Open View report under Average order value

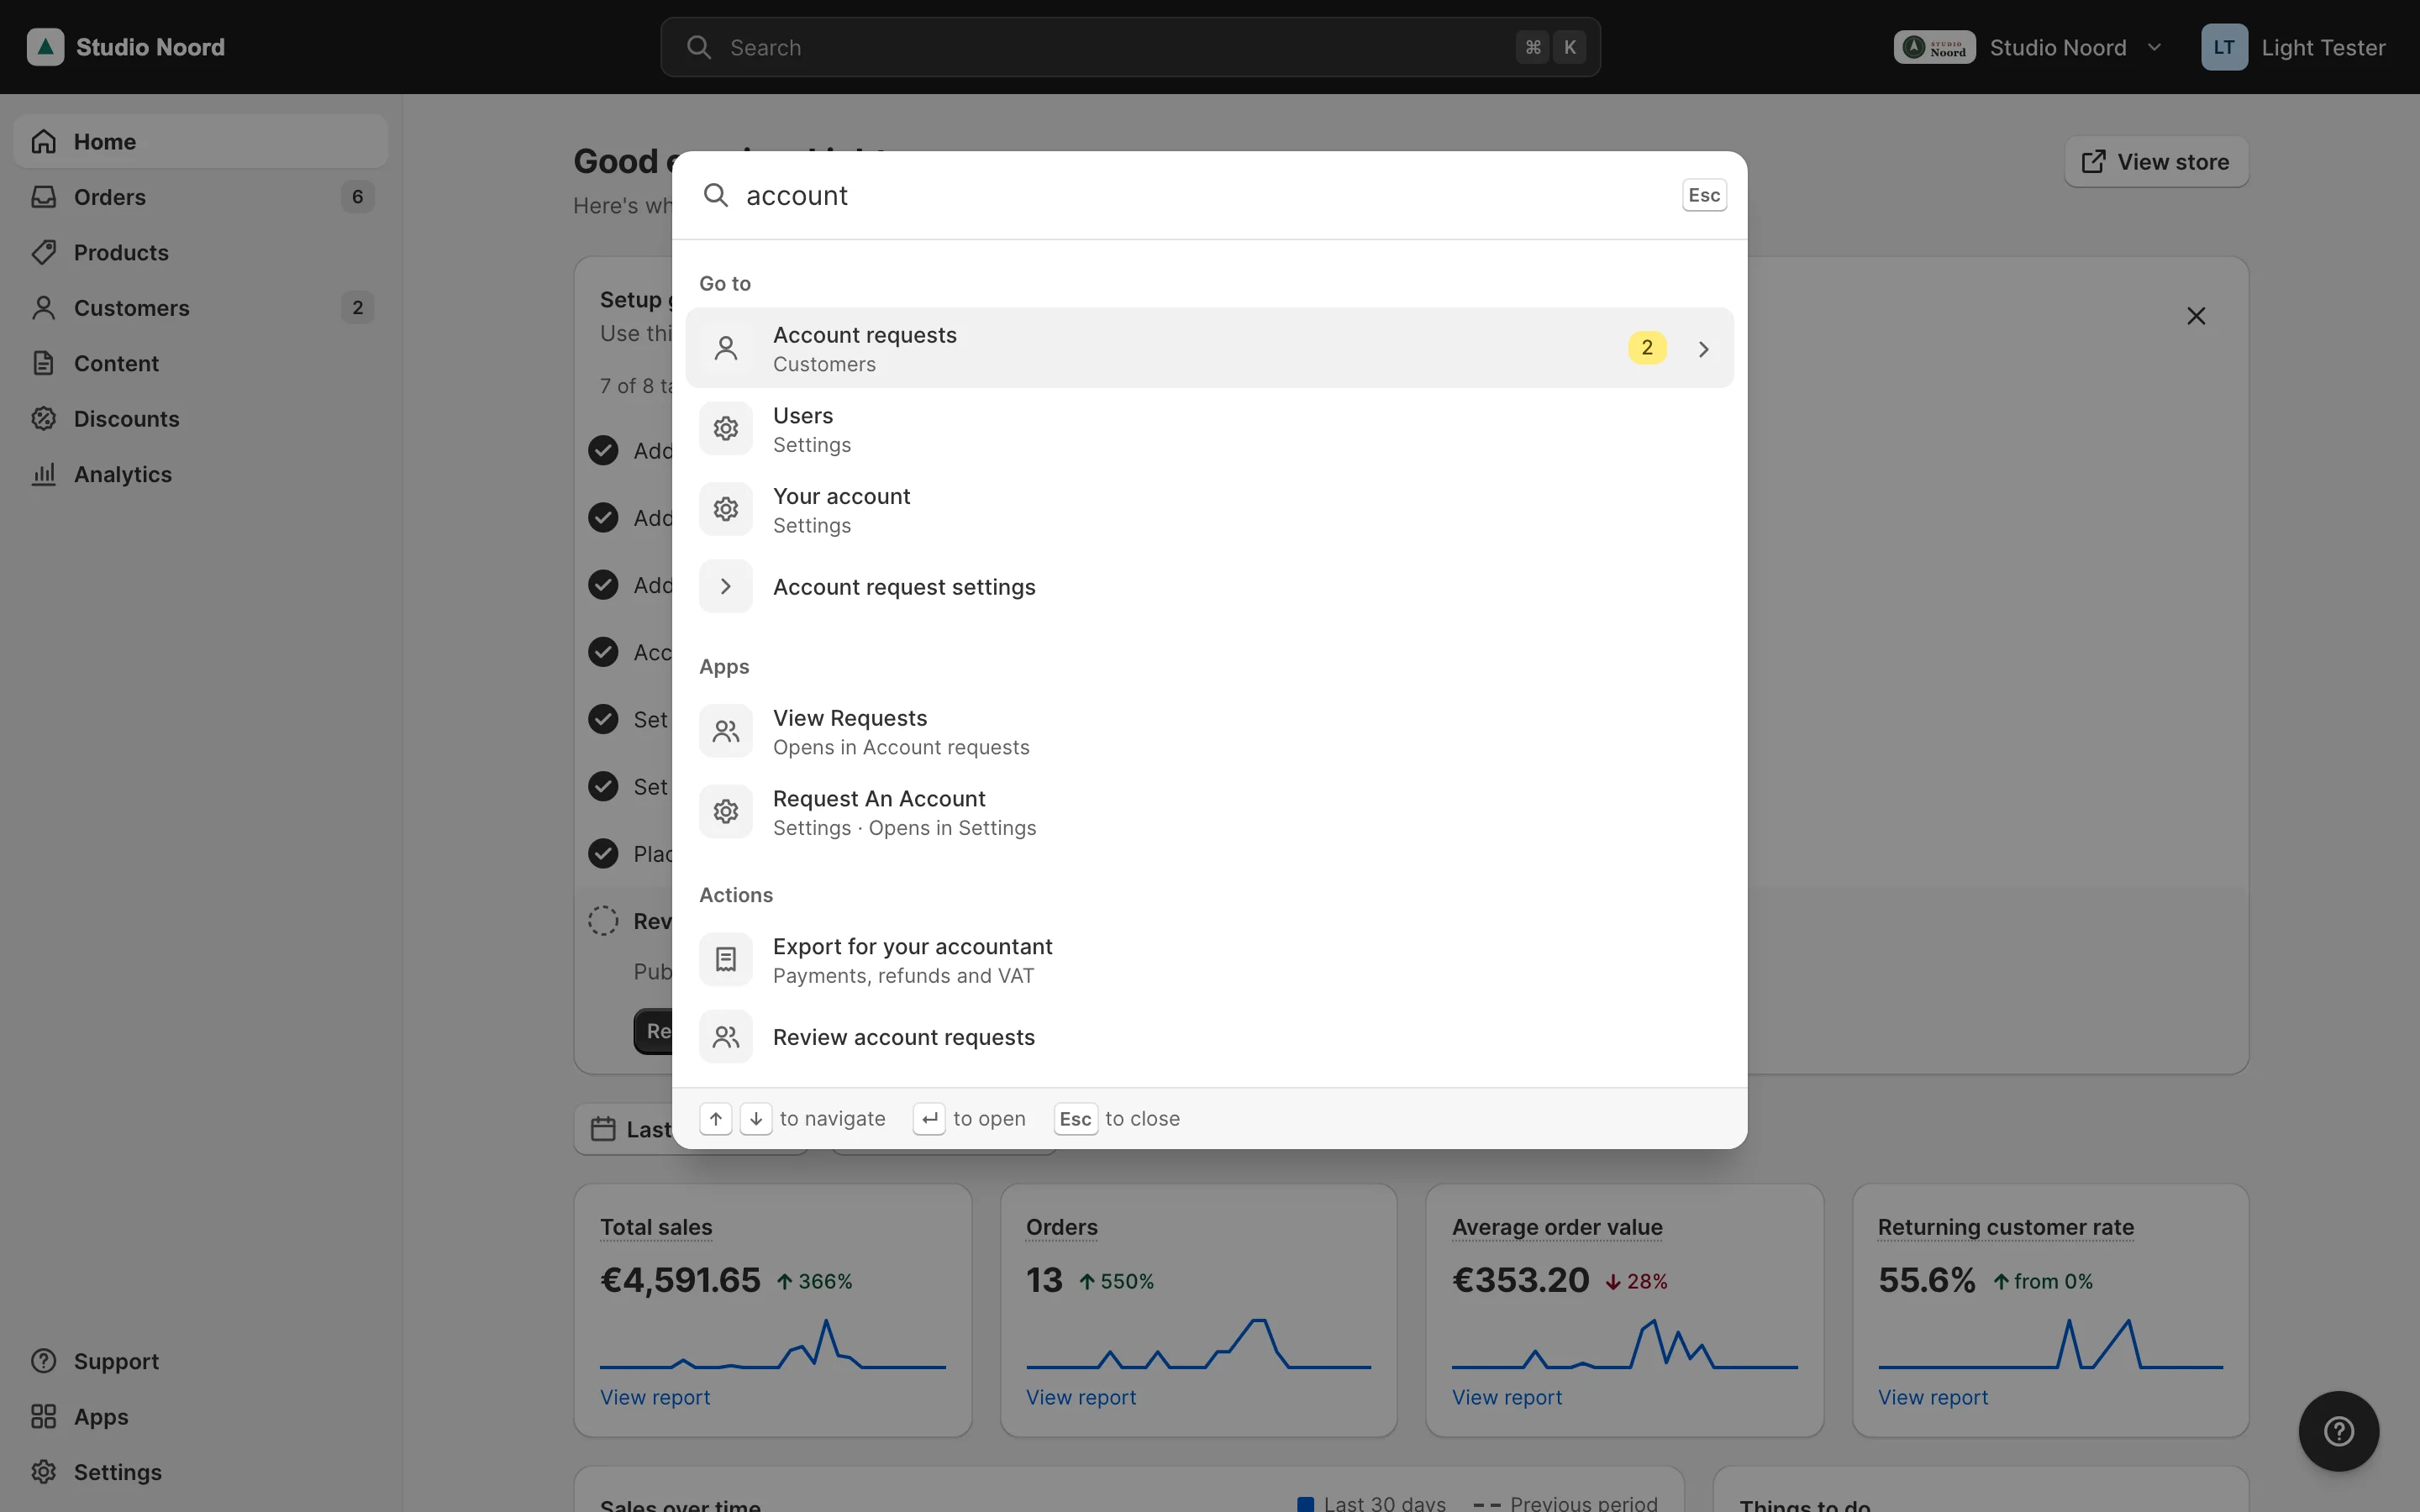(1507, 1397)
